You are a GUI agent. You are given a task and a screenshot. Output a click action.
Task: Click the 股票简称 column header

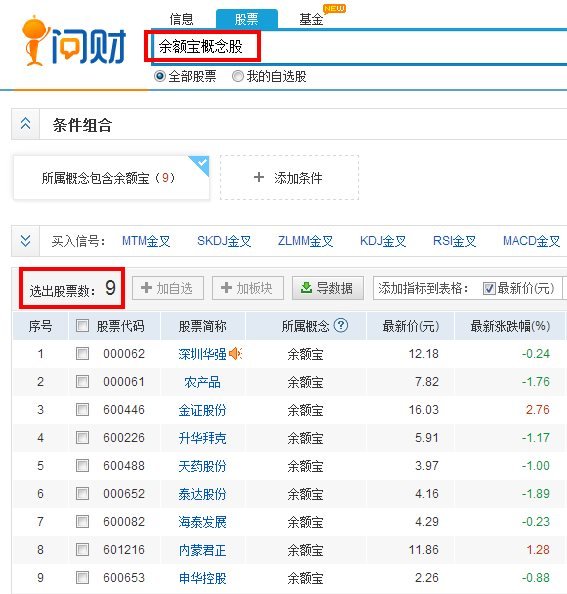202,326
